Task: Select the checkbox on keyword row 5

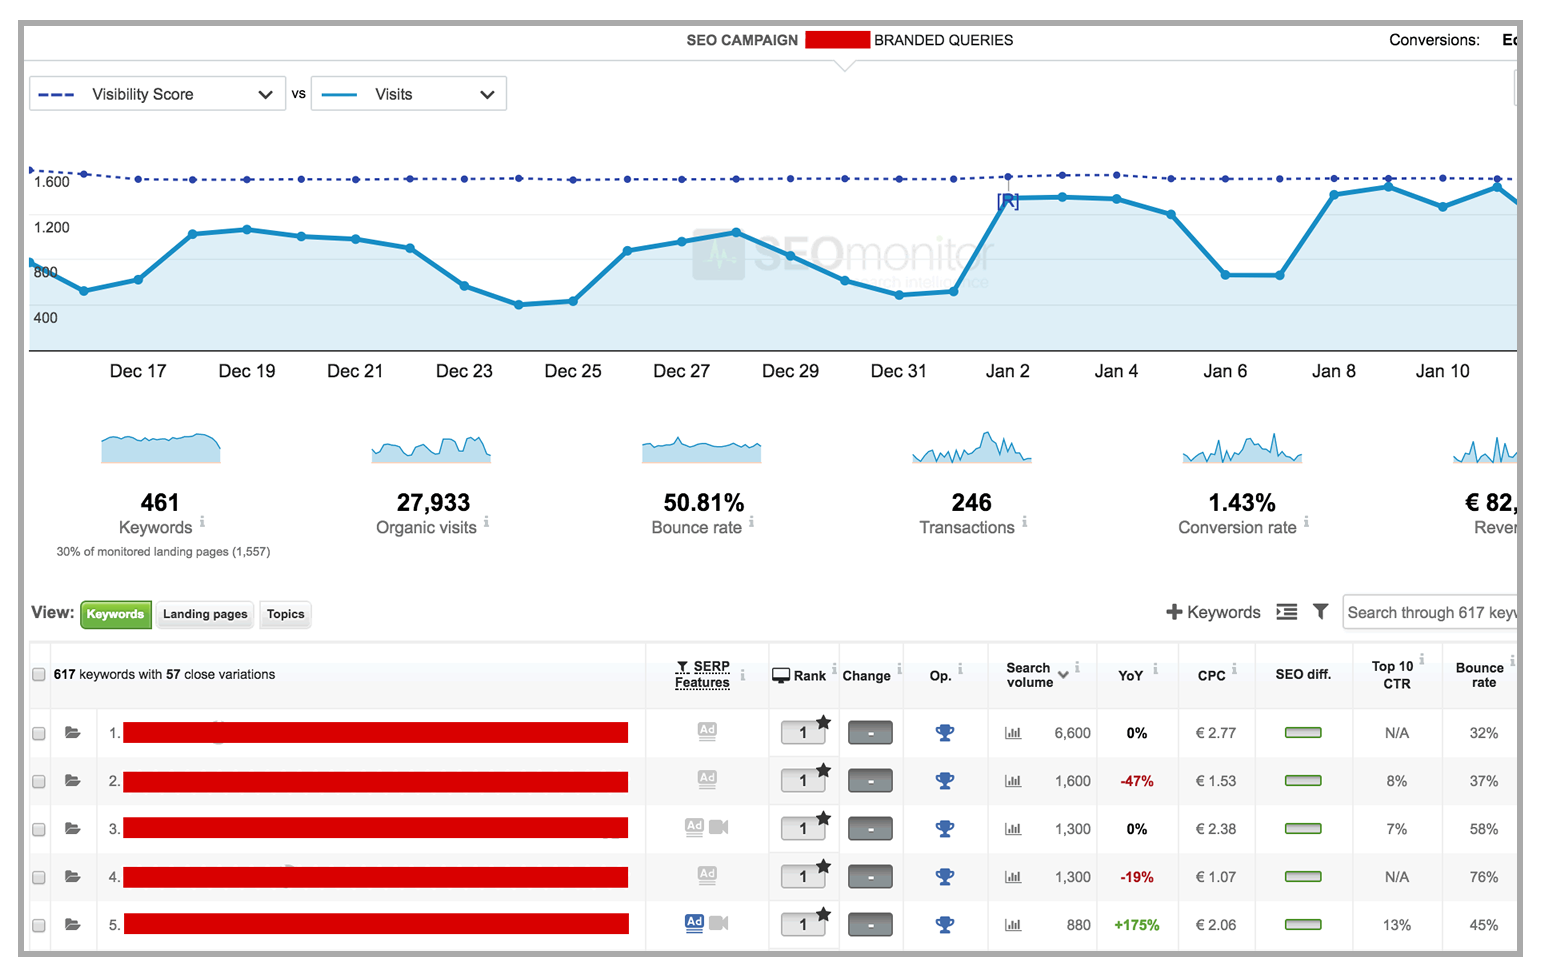Action: click(38, 925)
